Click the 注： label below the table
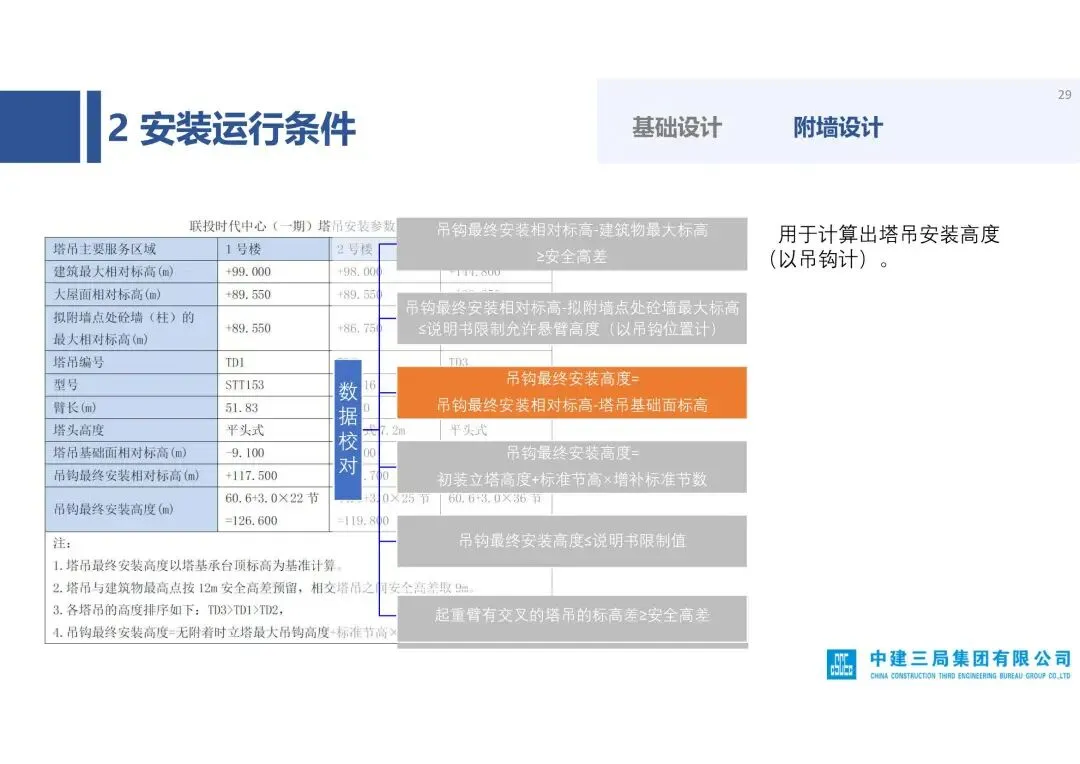Image resolution: width=1080 pixels, height=764 pixels. pyautogui.click(x=62, y=543)
